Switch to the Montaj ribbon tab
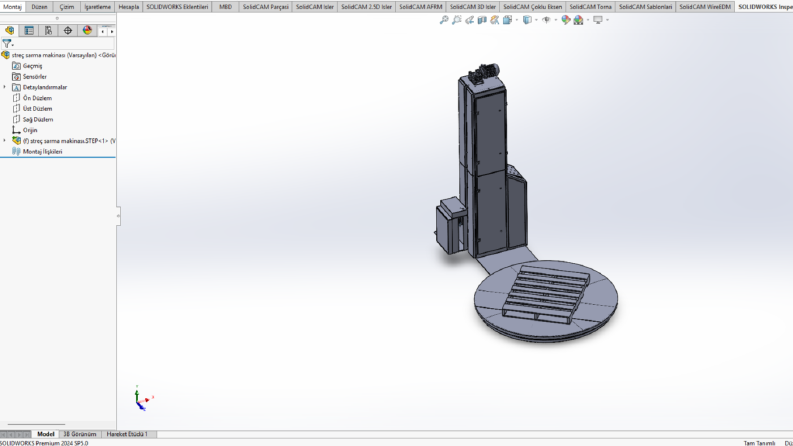The width and height of the screenshot is (793, 446). [12, 7]
